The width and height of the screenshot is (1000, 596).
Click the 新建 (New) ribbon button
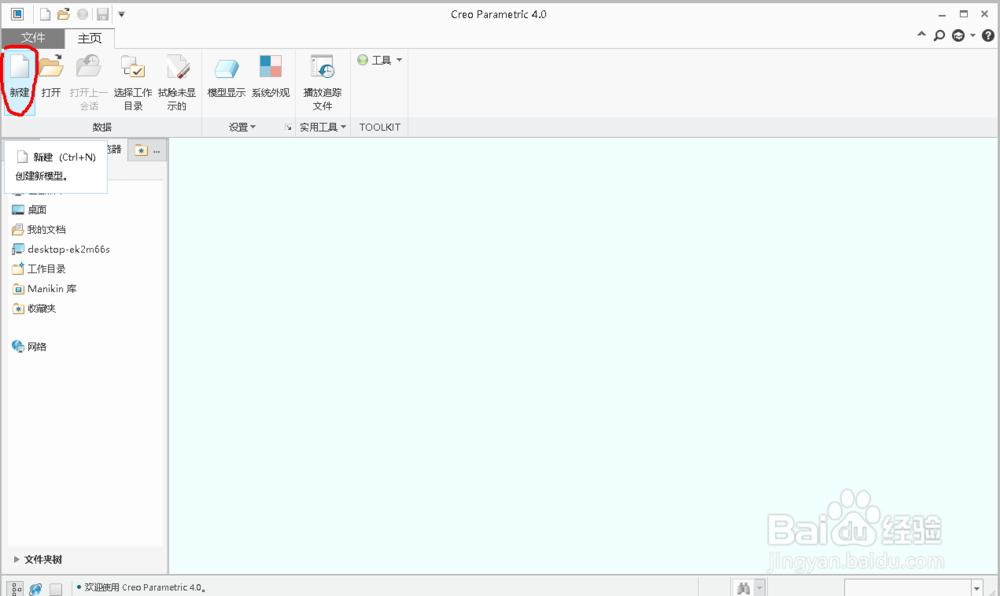point(20,82)
